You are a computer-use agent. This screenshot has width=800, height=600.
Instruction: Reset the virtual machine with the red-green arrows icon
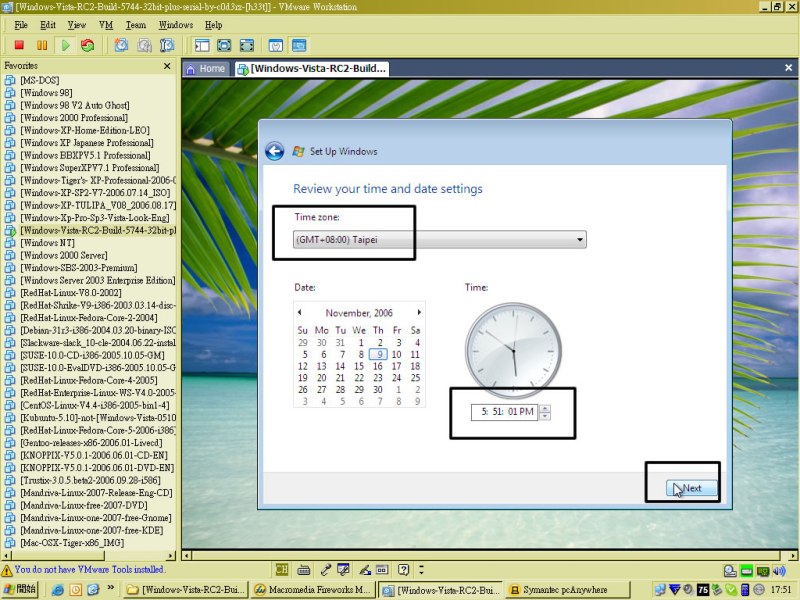[88, 45]
